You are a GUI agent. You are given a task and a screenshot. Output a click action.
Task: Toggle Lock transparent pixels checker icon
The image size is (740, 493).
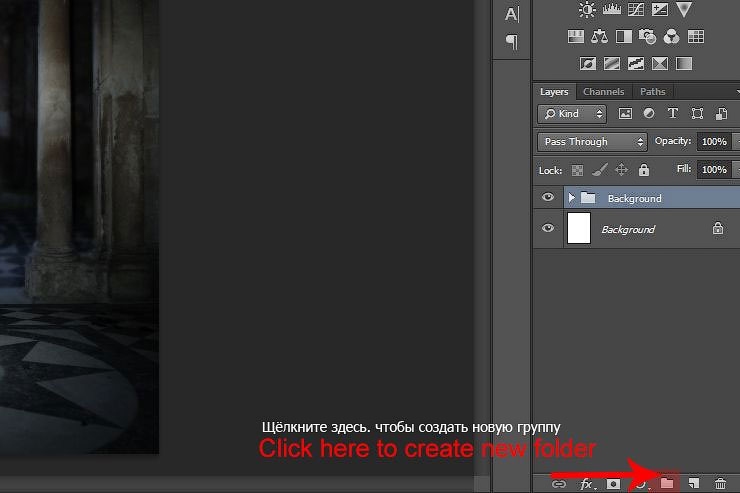coord(576,170)
